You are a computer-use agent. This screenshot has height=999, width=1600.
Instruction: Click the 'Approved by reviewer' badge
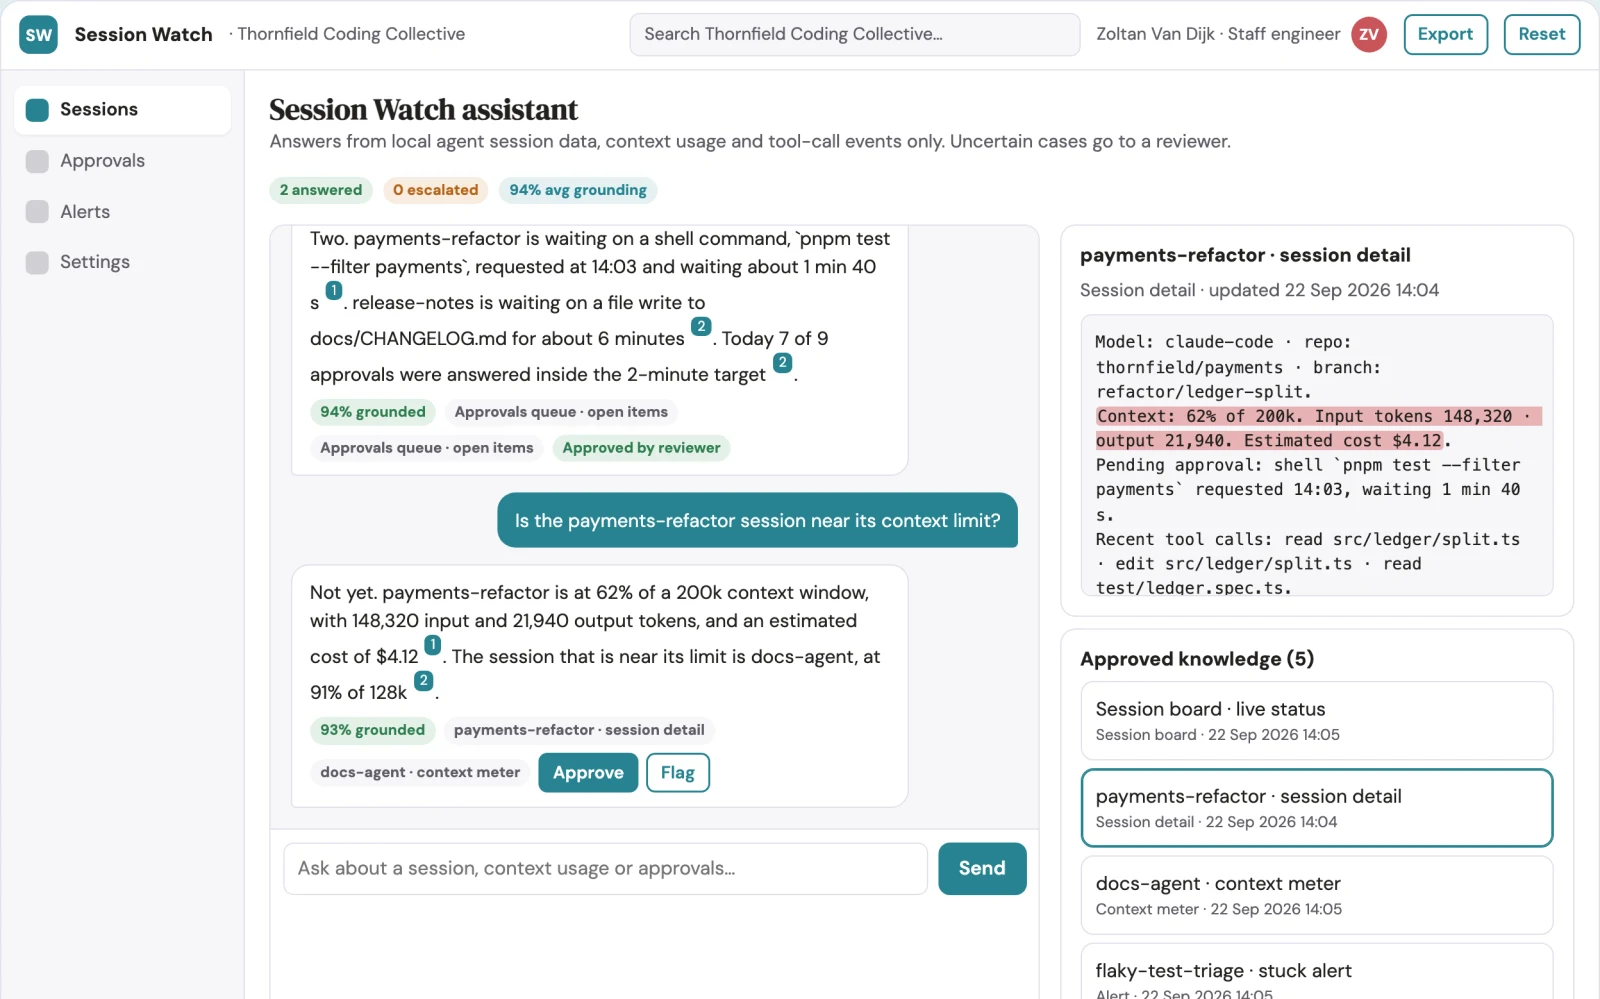(641, 448)
